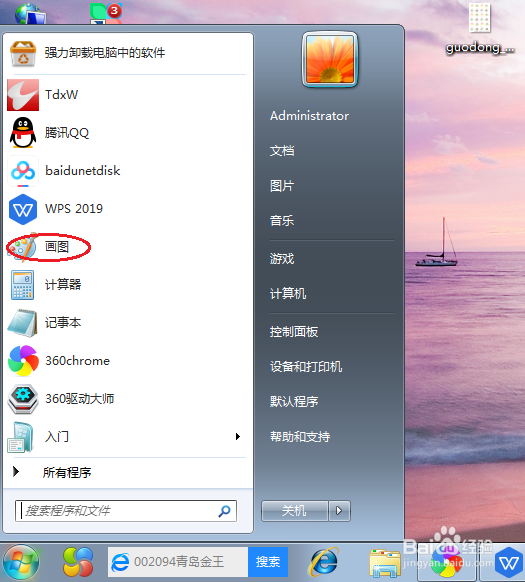Launch the TdxW application icon
This screenshot has height=582, width=525.
(x=23, y=95)
